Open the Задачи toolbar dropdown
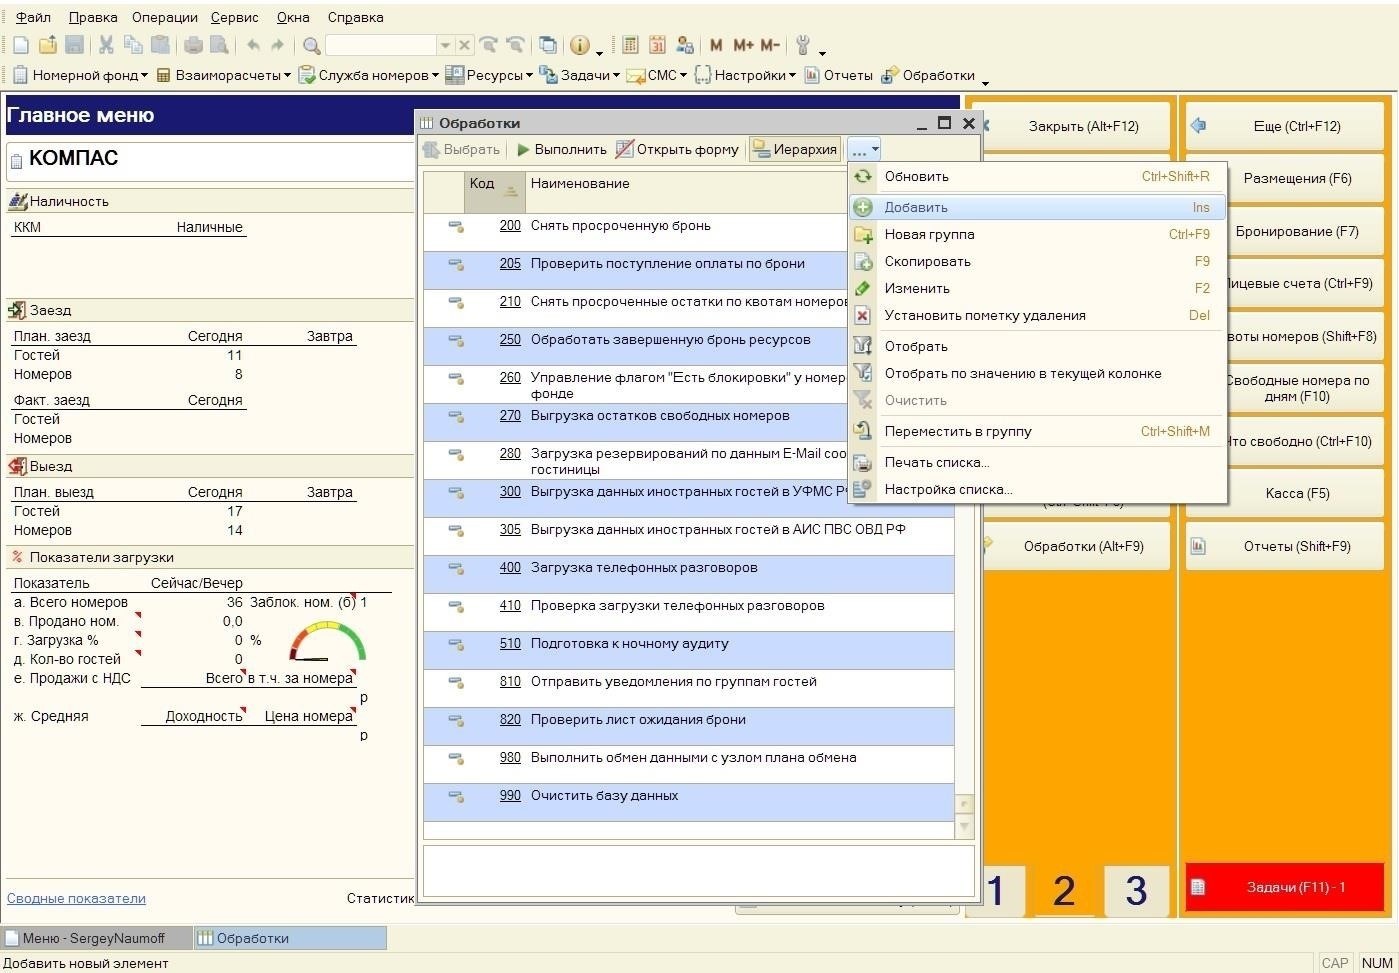The image size is (1399, 973). pos(579,75)
